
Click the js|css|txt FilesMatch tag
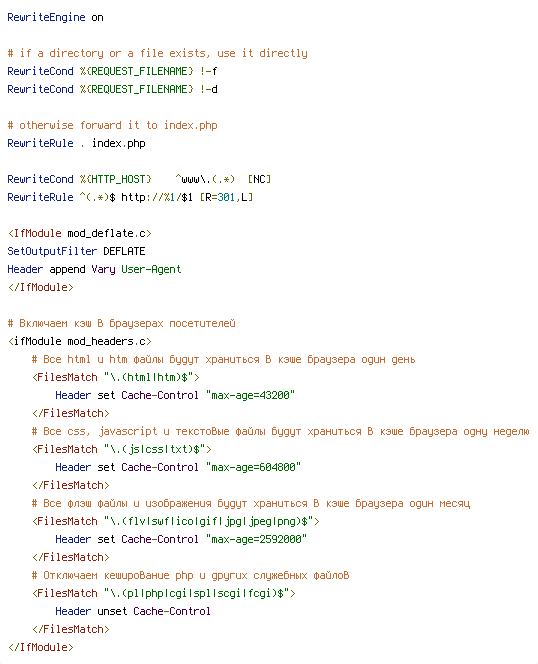(x=122, y=449)
